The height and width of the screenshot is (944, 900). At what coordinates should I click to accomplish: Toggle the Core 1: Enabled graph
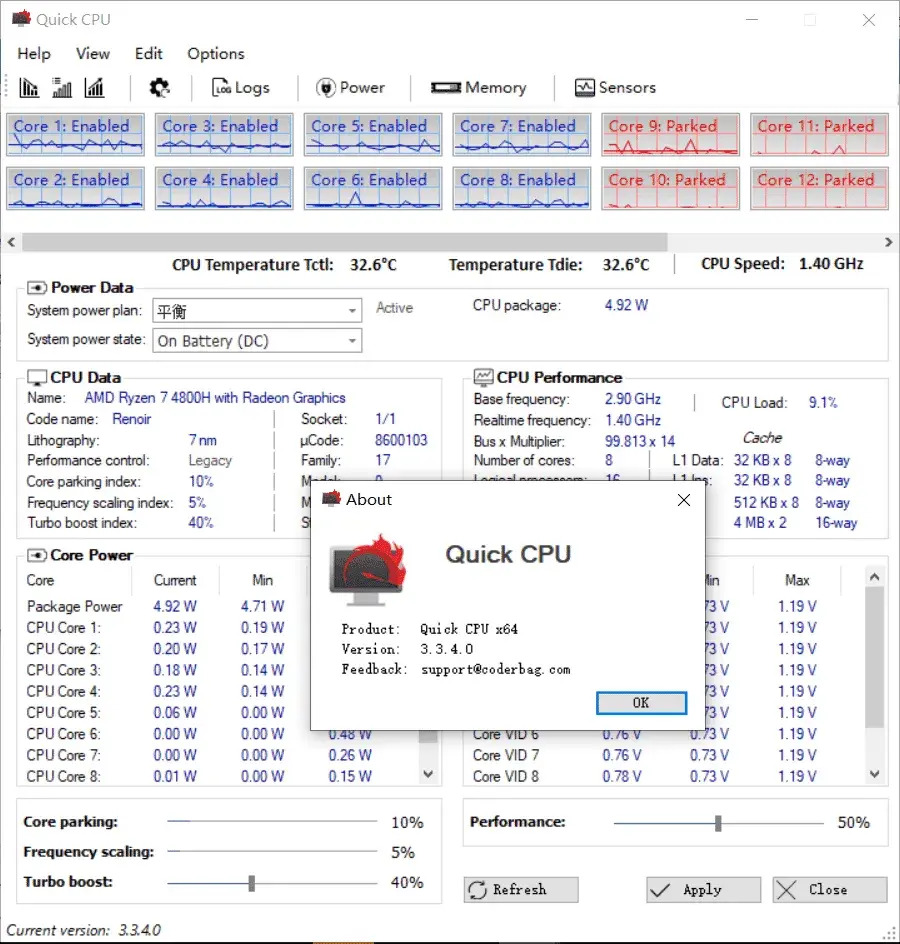[75, 135]
